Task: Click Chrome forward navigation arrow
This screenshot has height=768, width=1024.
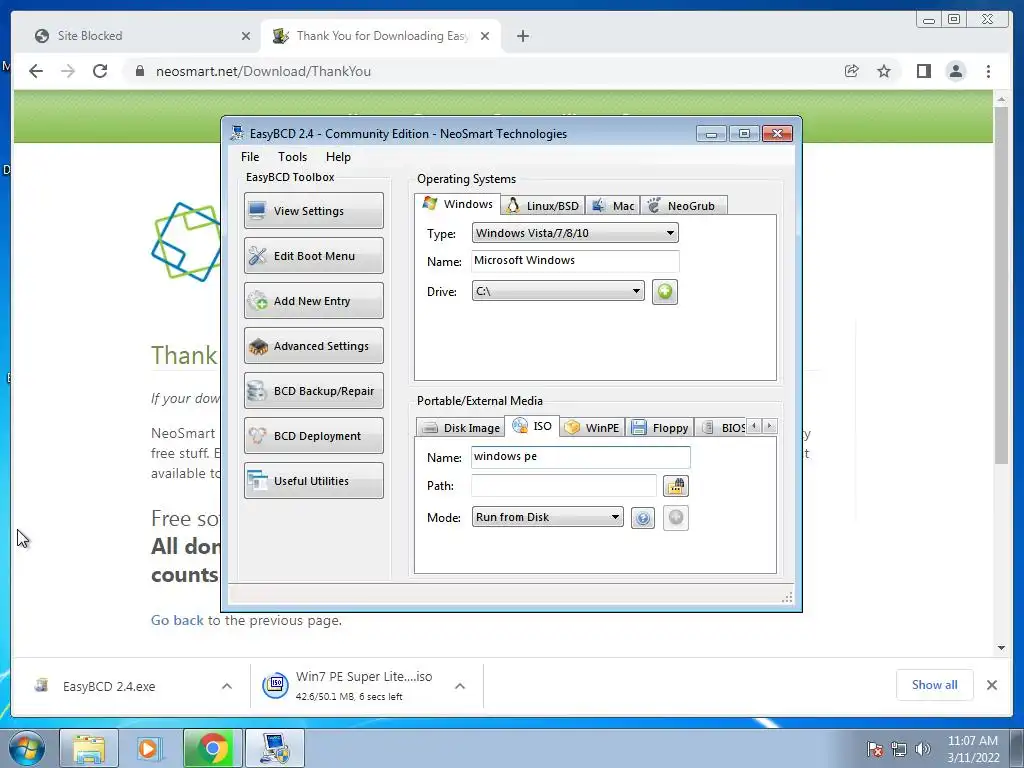Action: coord(68,71)
